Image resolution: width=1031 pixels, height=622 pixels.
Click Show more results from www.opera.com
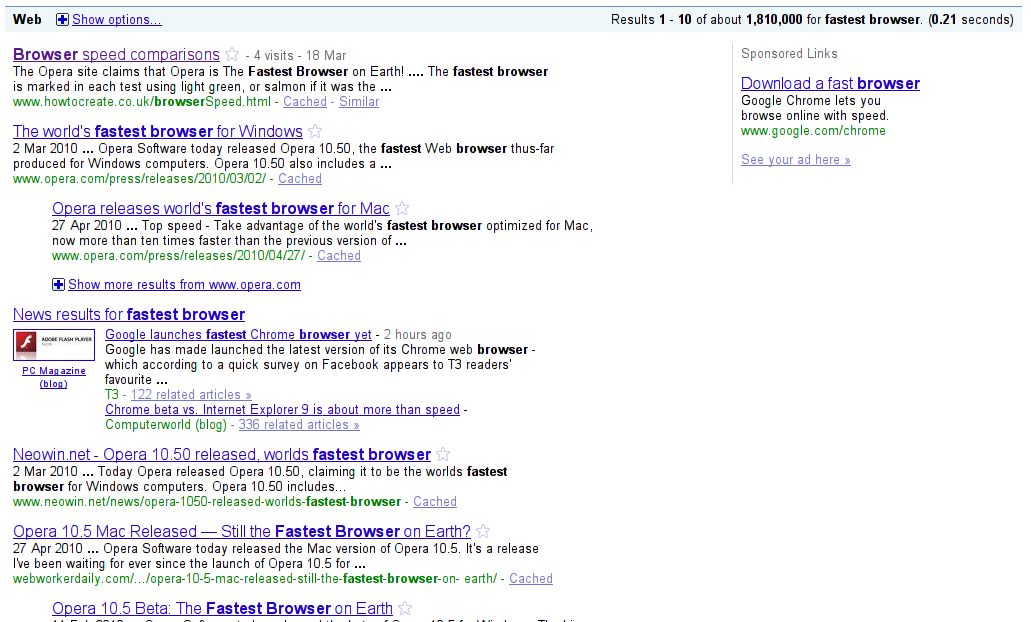click(184, 285)
